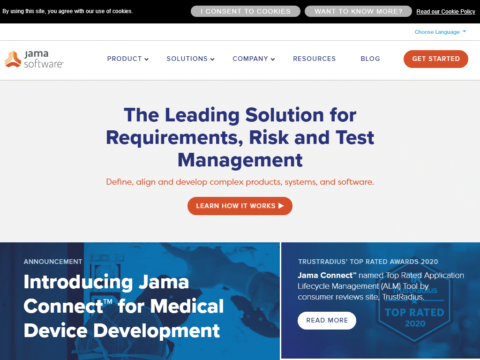Click the Read More button in TrustRadius panel
Image resolution: width=480 pixels, height=360 pixels.
click(x=327, y=320)
